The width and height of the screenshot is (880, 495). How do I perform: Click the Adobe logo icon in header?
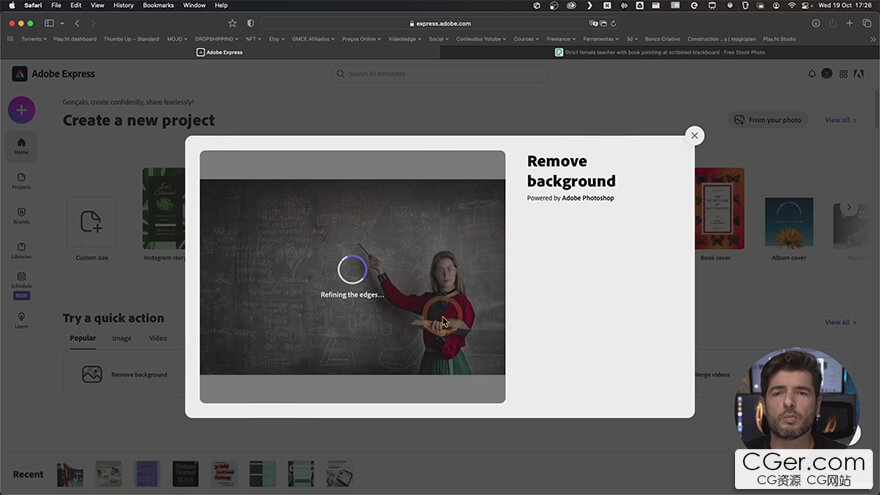click(x=859, y=74)
